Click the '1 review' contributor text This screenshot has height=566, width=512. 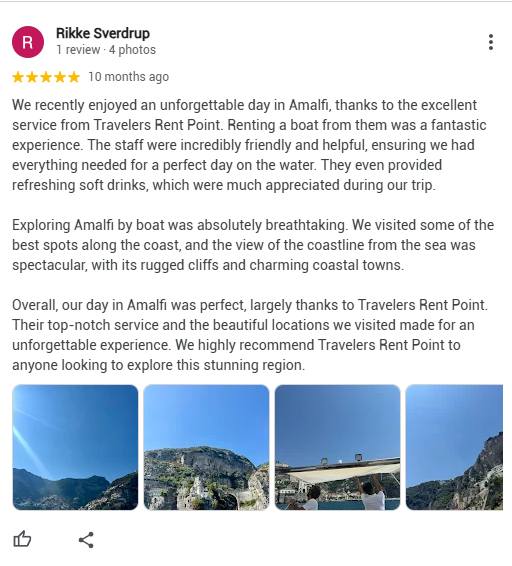[78, 50]
